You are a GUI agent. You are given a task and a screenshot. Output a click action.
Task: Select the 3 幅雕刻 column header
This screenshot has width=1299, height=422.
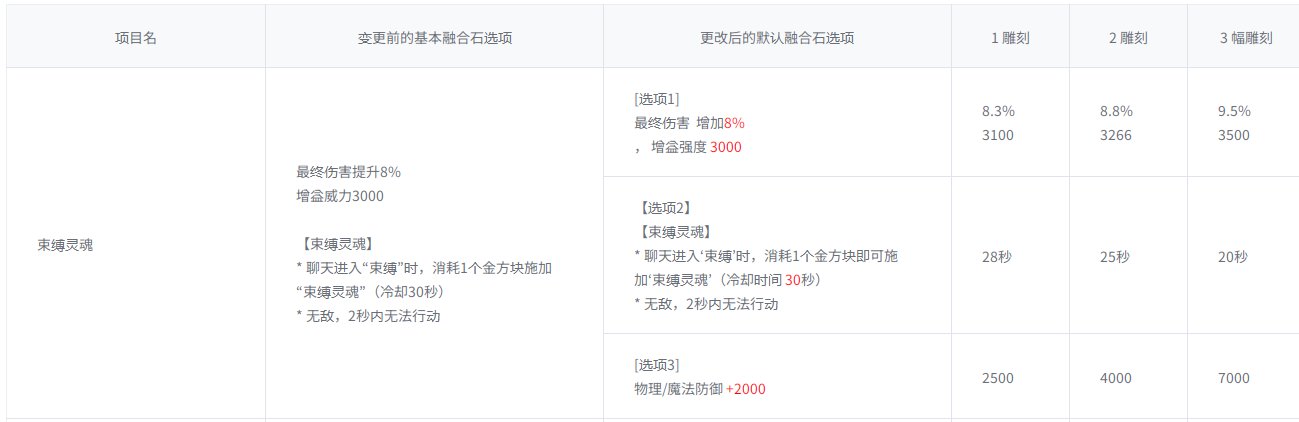click(x=1245, y=37)
